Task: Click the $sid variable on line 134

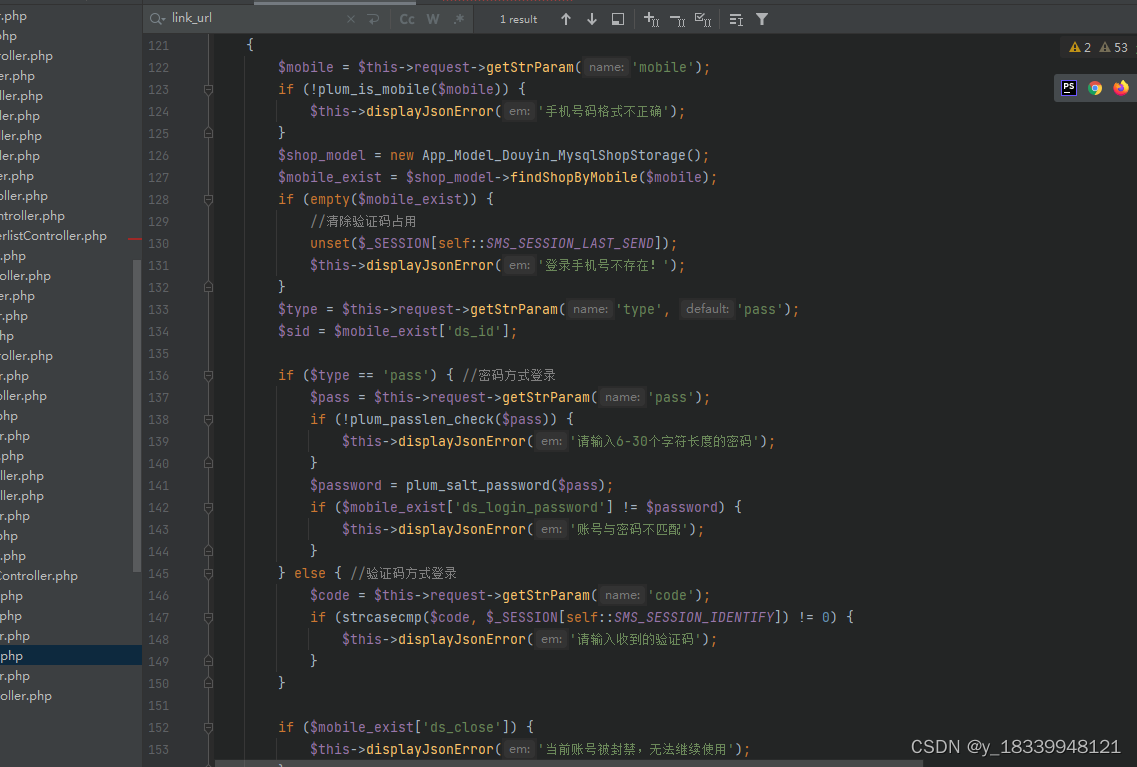Action: click(294, 331)
